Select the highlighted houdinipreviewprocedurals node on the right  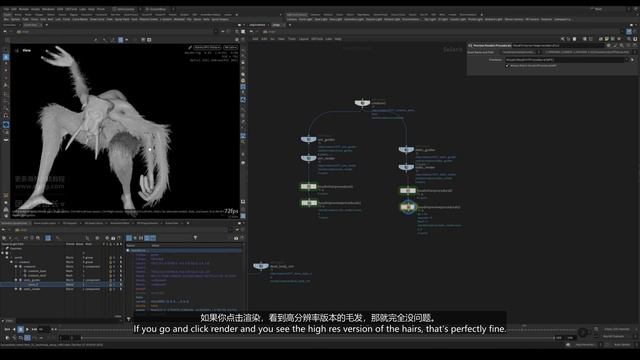coord(407,207)
